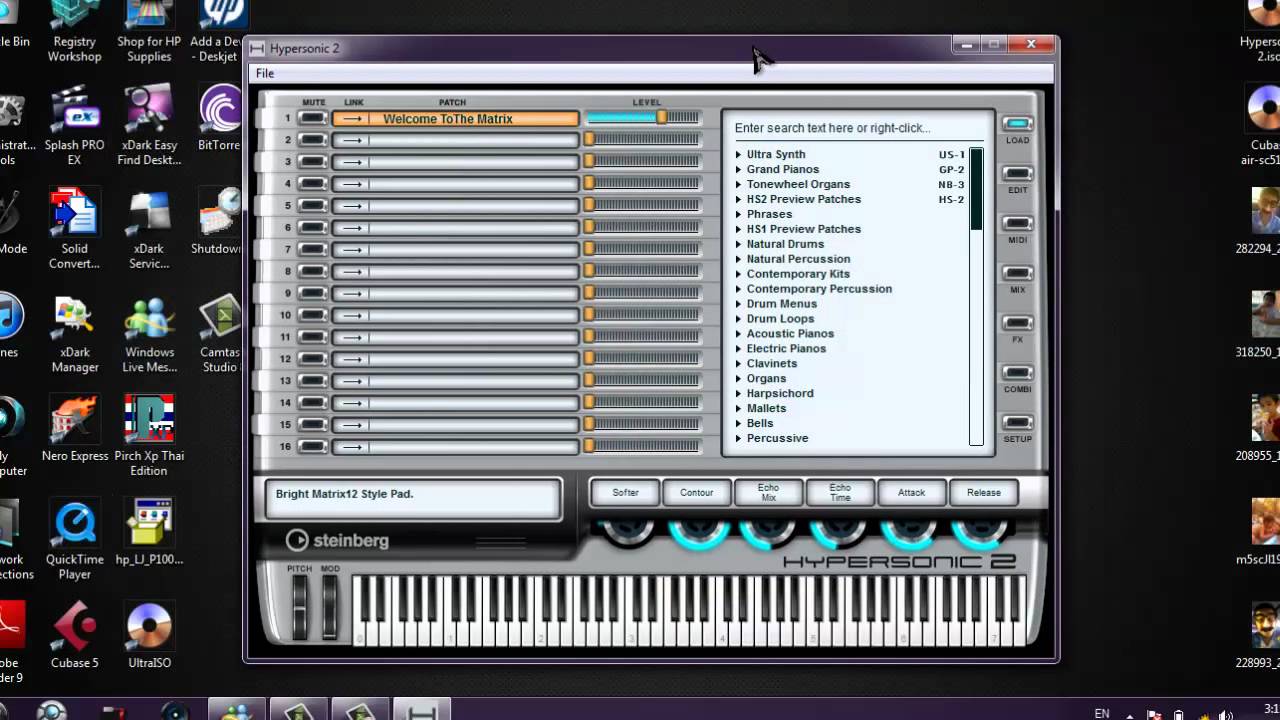Screen dimensions: 1280x720
Task: Open the Solid Converter desktop icon
Action: click(75, 230)
